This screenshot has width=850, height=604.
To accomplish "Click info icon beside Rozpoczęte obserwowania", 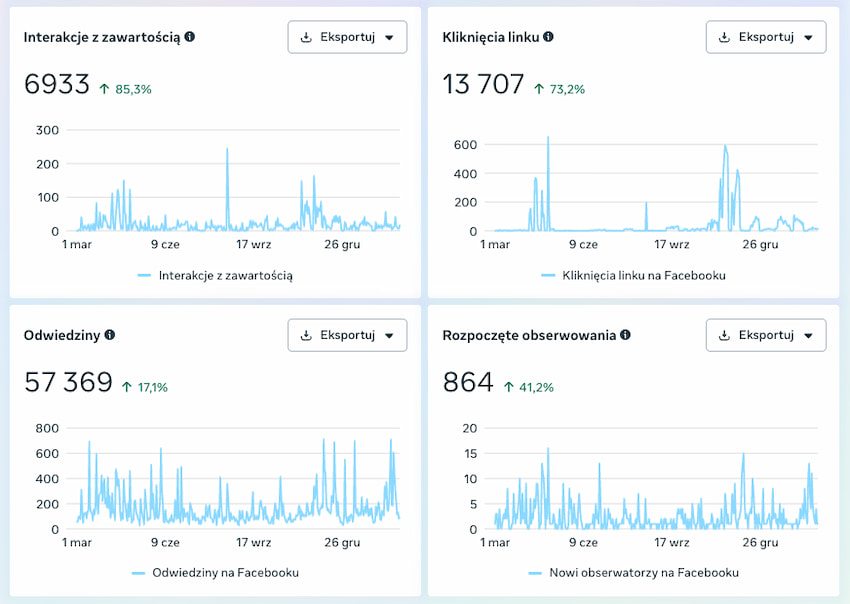I will click(625, 335).
